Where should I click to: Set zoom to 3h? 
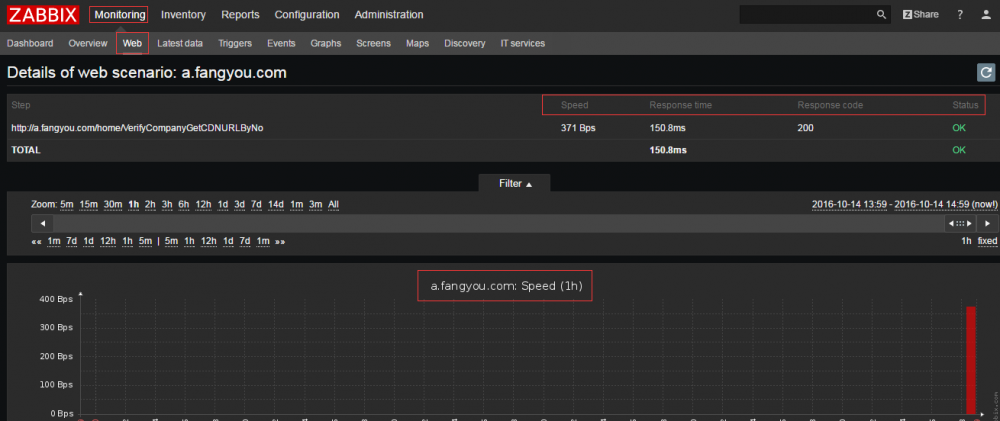coord(167,205)
